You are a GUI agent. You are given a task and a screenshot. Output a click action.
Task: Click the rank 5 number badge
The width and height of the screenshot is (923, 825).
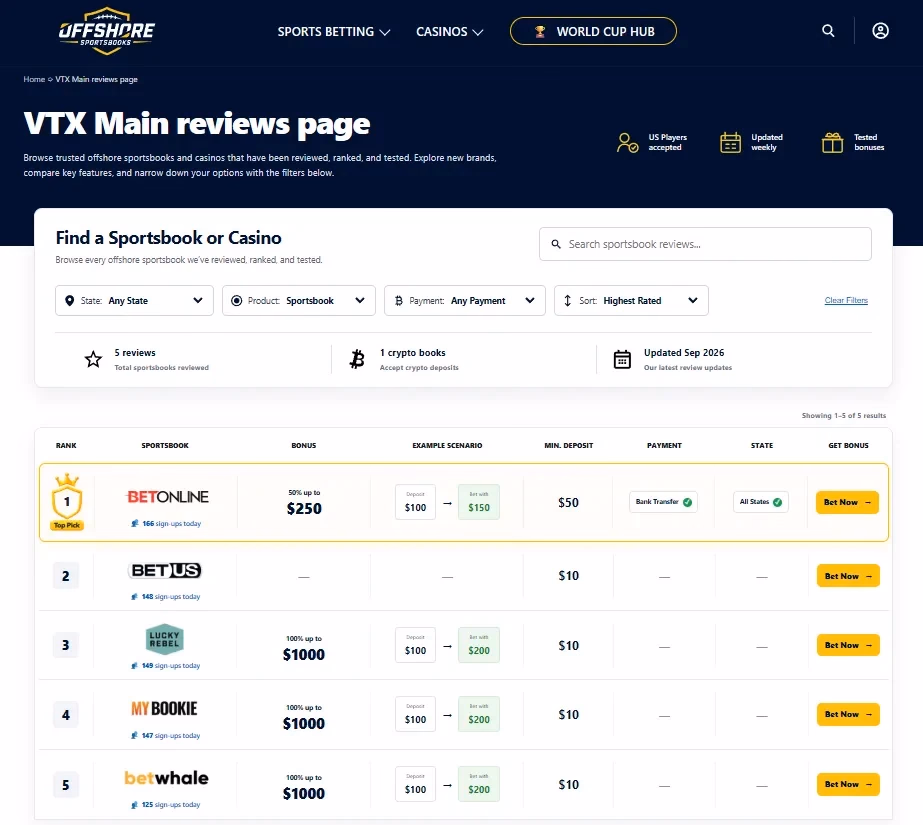pyautogui.click(x=65, y=784)
